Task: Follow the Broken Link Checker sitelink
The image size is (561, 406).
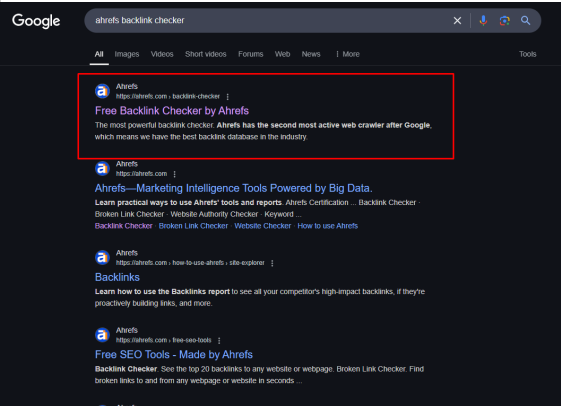Action: (193, 226)
